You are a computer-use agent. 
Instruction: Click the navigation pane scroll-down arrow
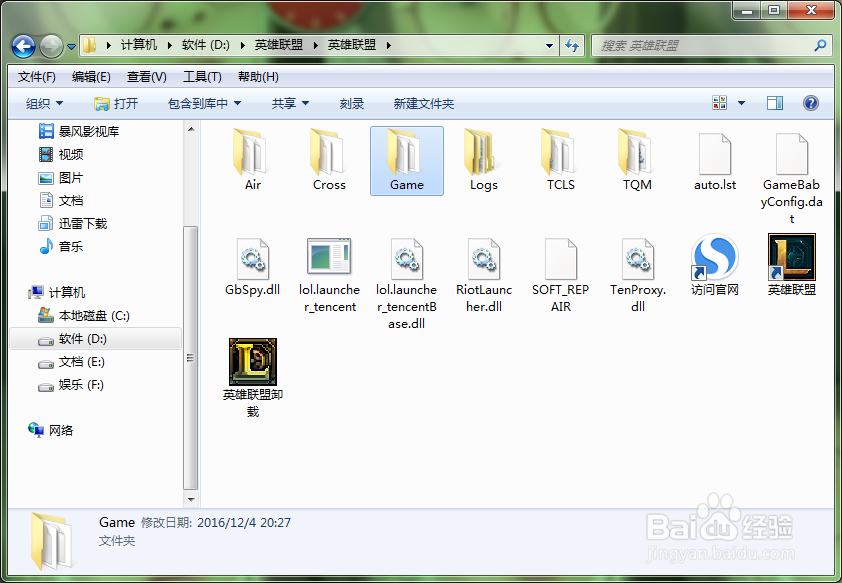click(191, 499)
